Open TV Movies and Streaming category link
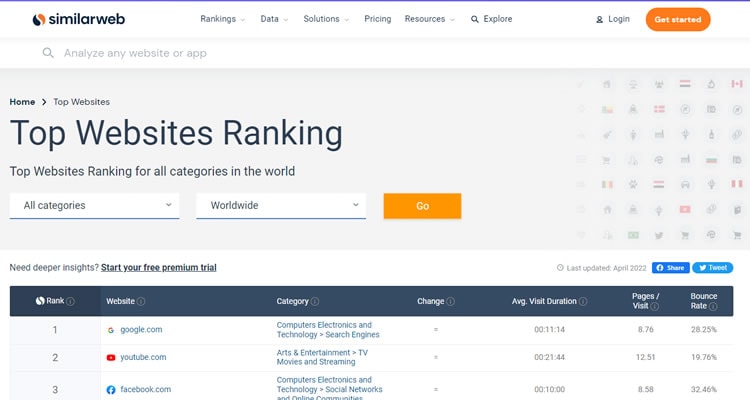The width and height of the screenshot is (750, 400). [322, 357]
